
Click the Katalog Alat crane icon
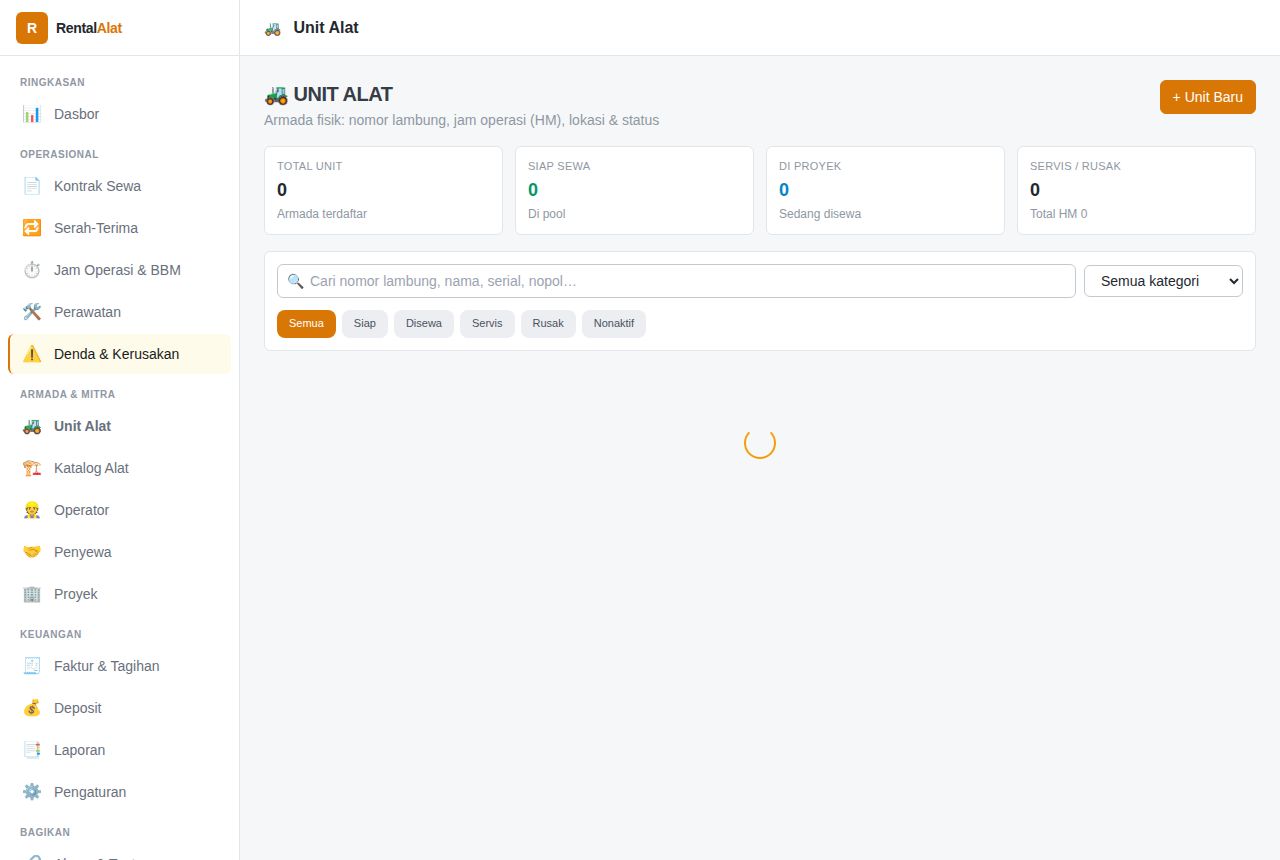[x=32, y=468]
